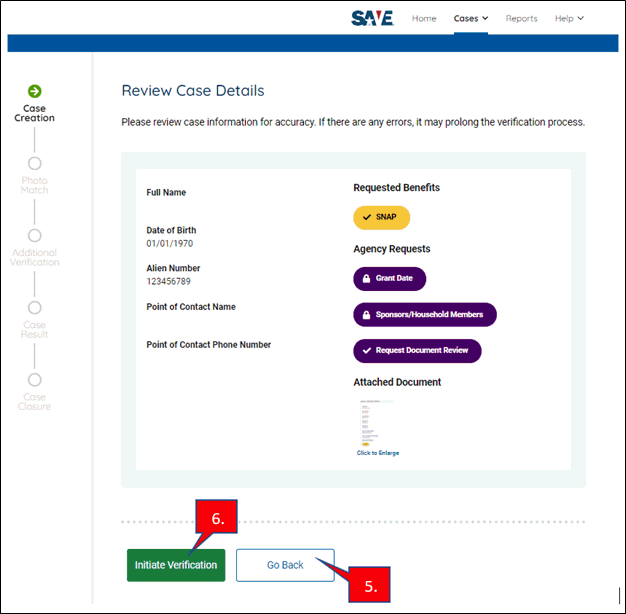Click the lock icon on Sponsors/Household Members
The image size is (626, 614).
(x=366, y=315)
